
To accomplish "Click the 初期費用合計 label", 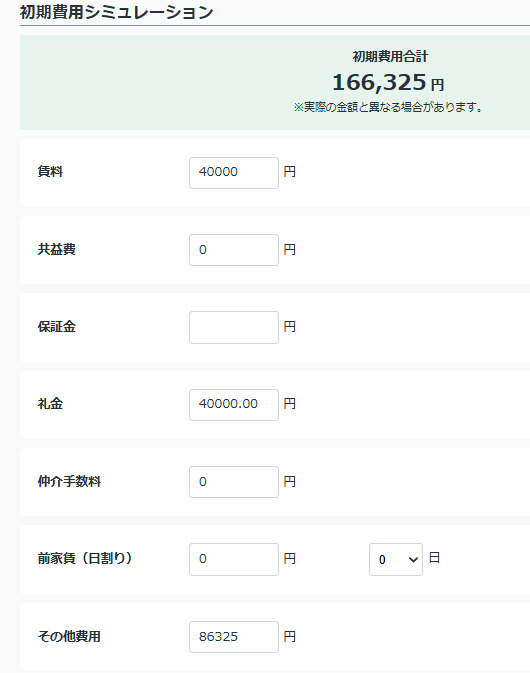I will (390, 56).
